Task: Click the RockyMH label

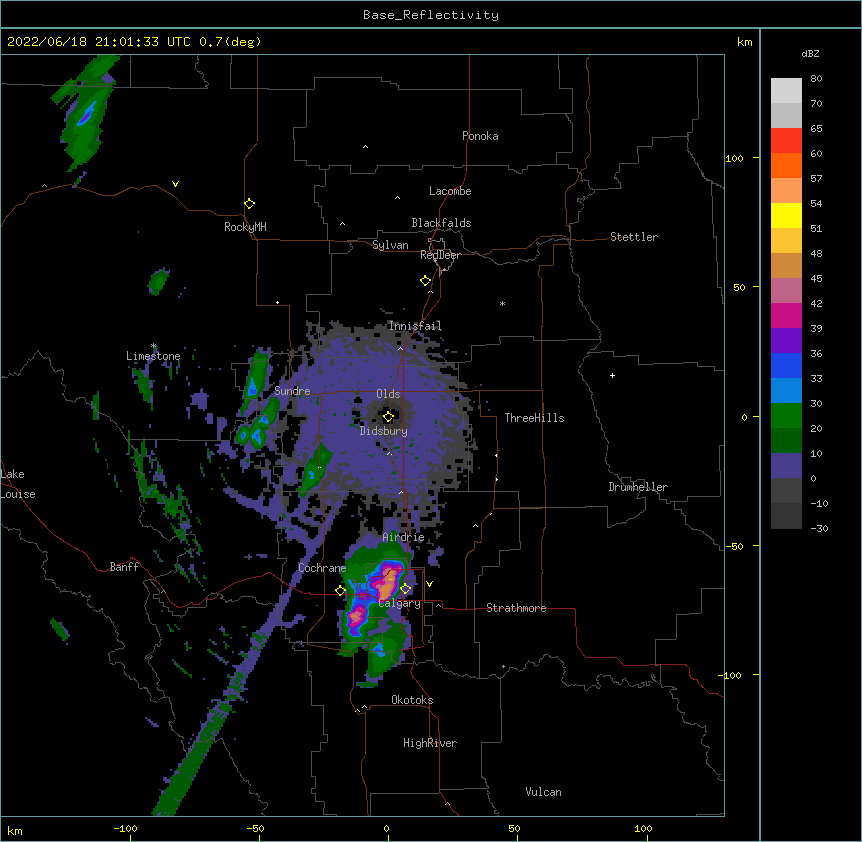Action: [x=245, y=226]
